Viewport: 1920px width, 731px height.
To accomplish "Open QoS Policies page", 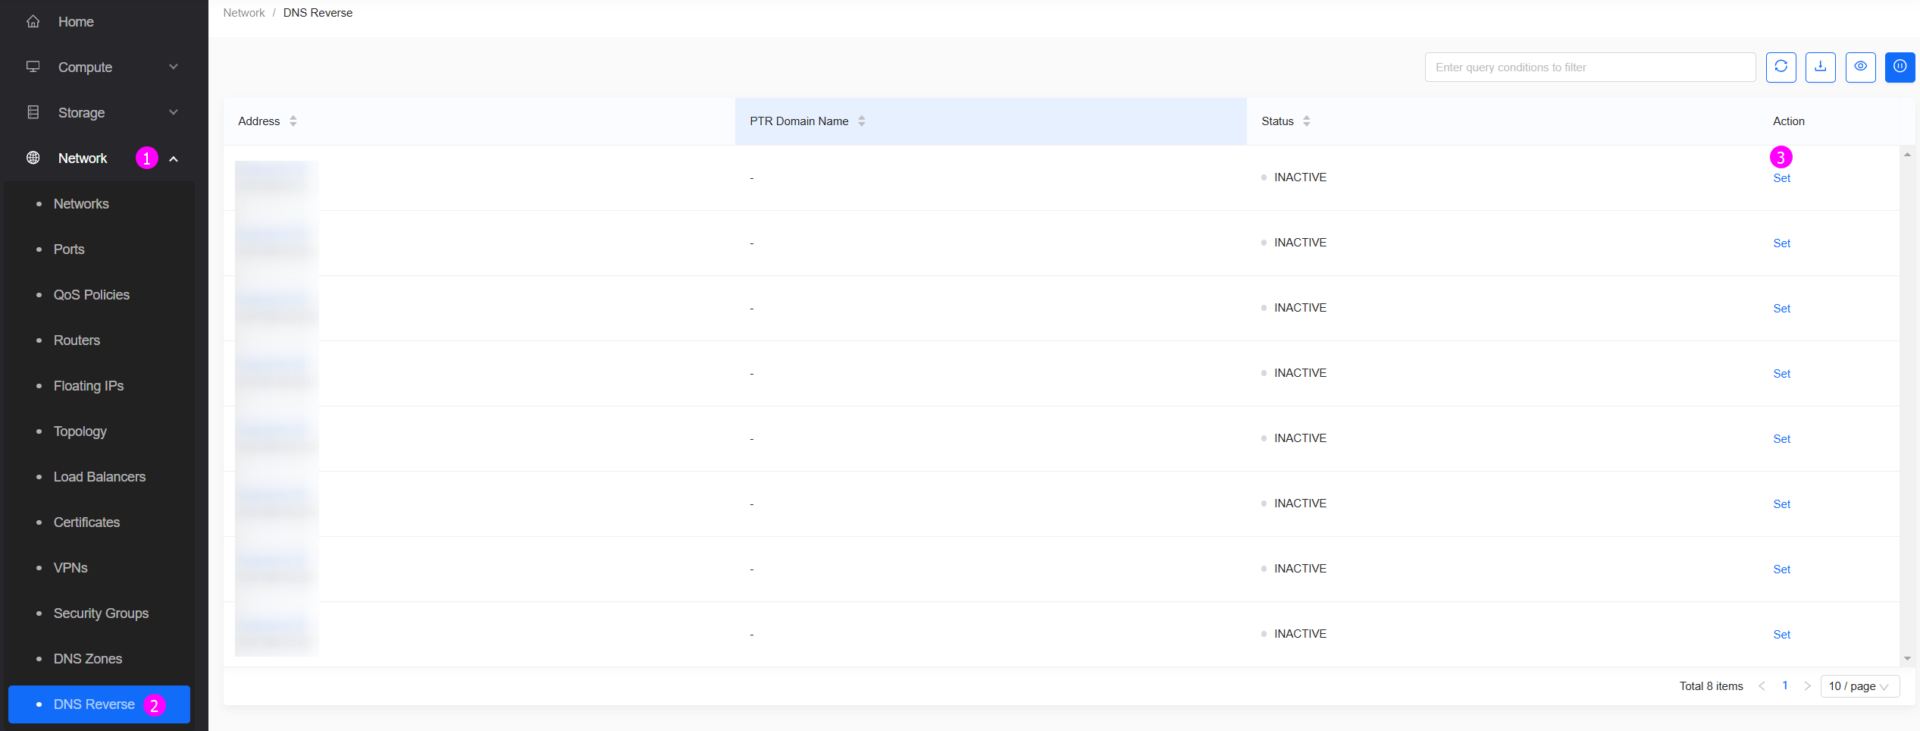I will click(x=91, y=295).
